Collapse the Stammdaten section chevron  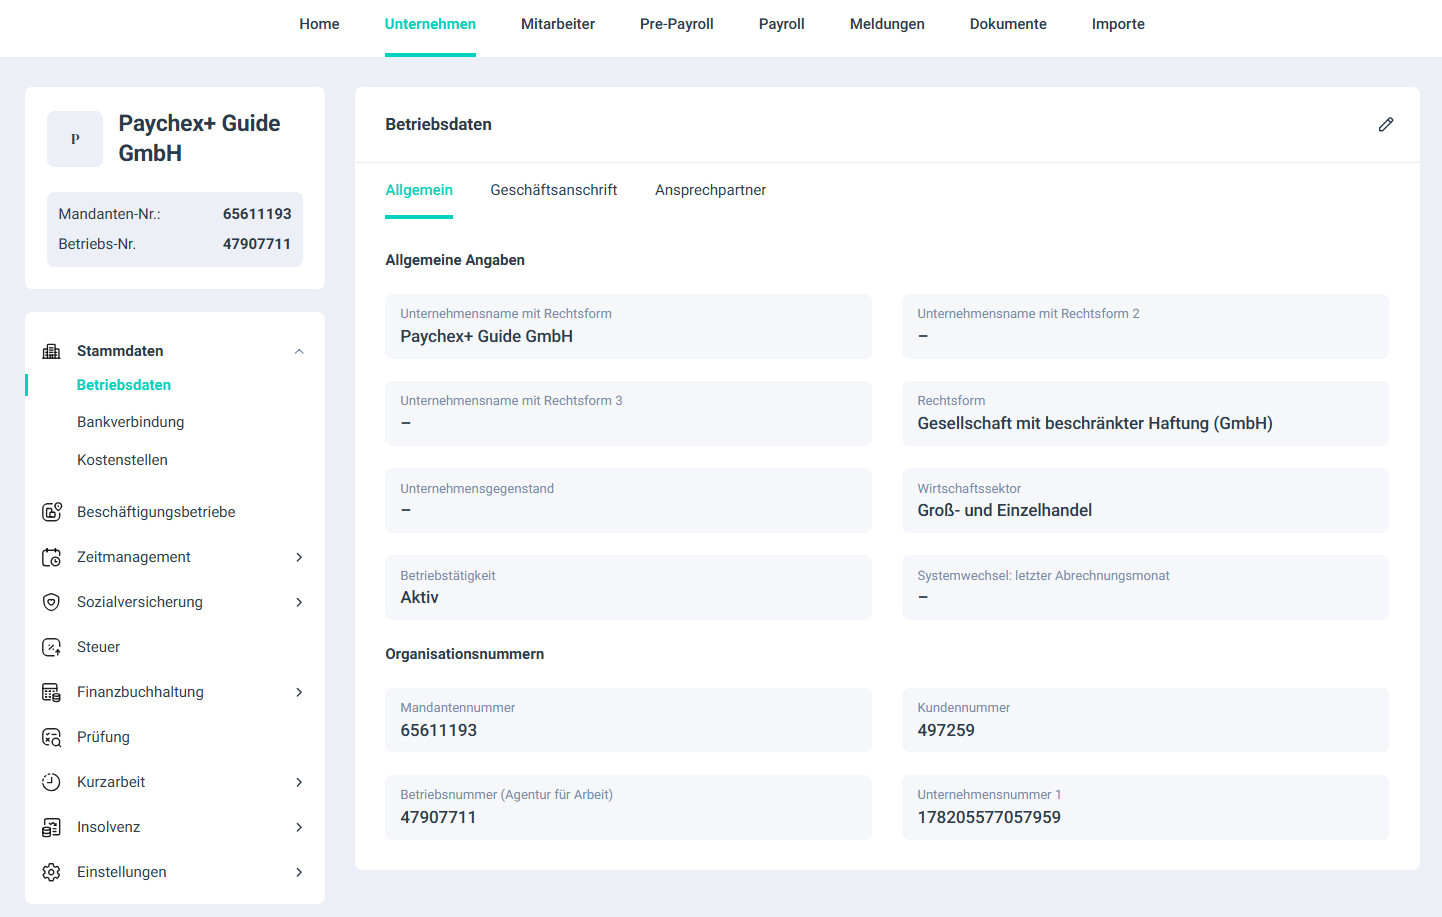(x=299, y=351)
